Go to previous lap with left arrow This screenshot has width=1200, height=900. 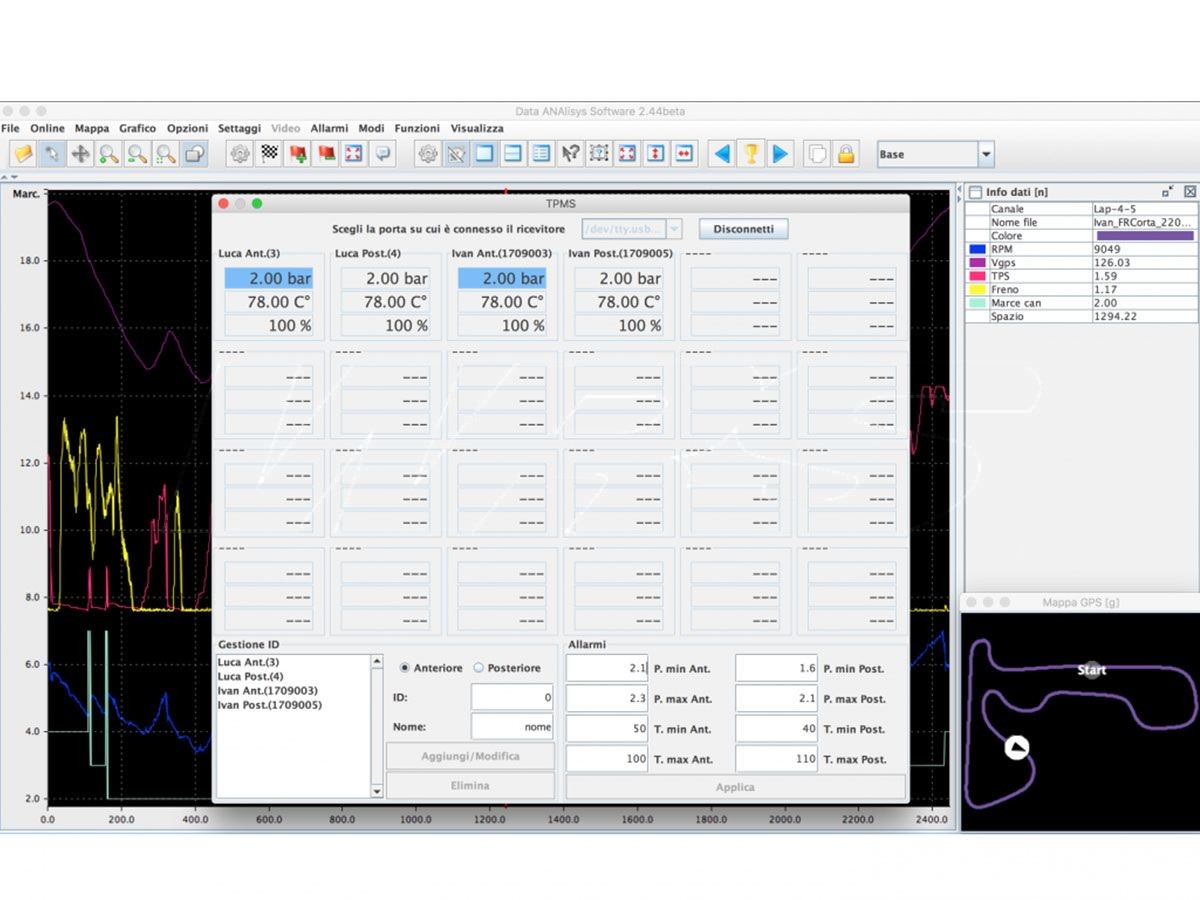pos(721,154)
